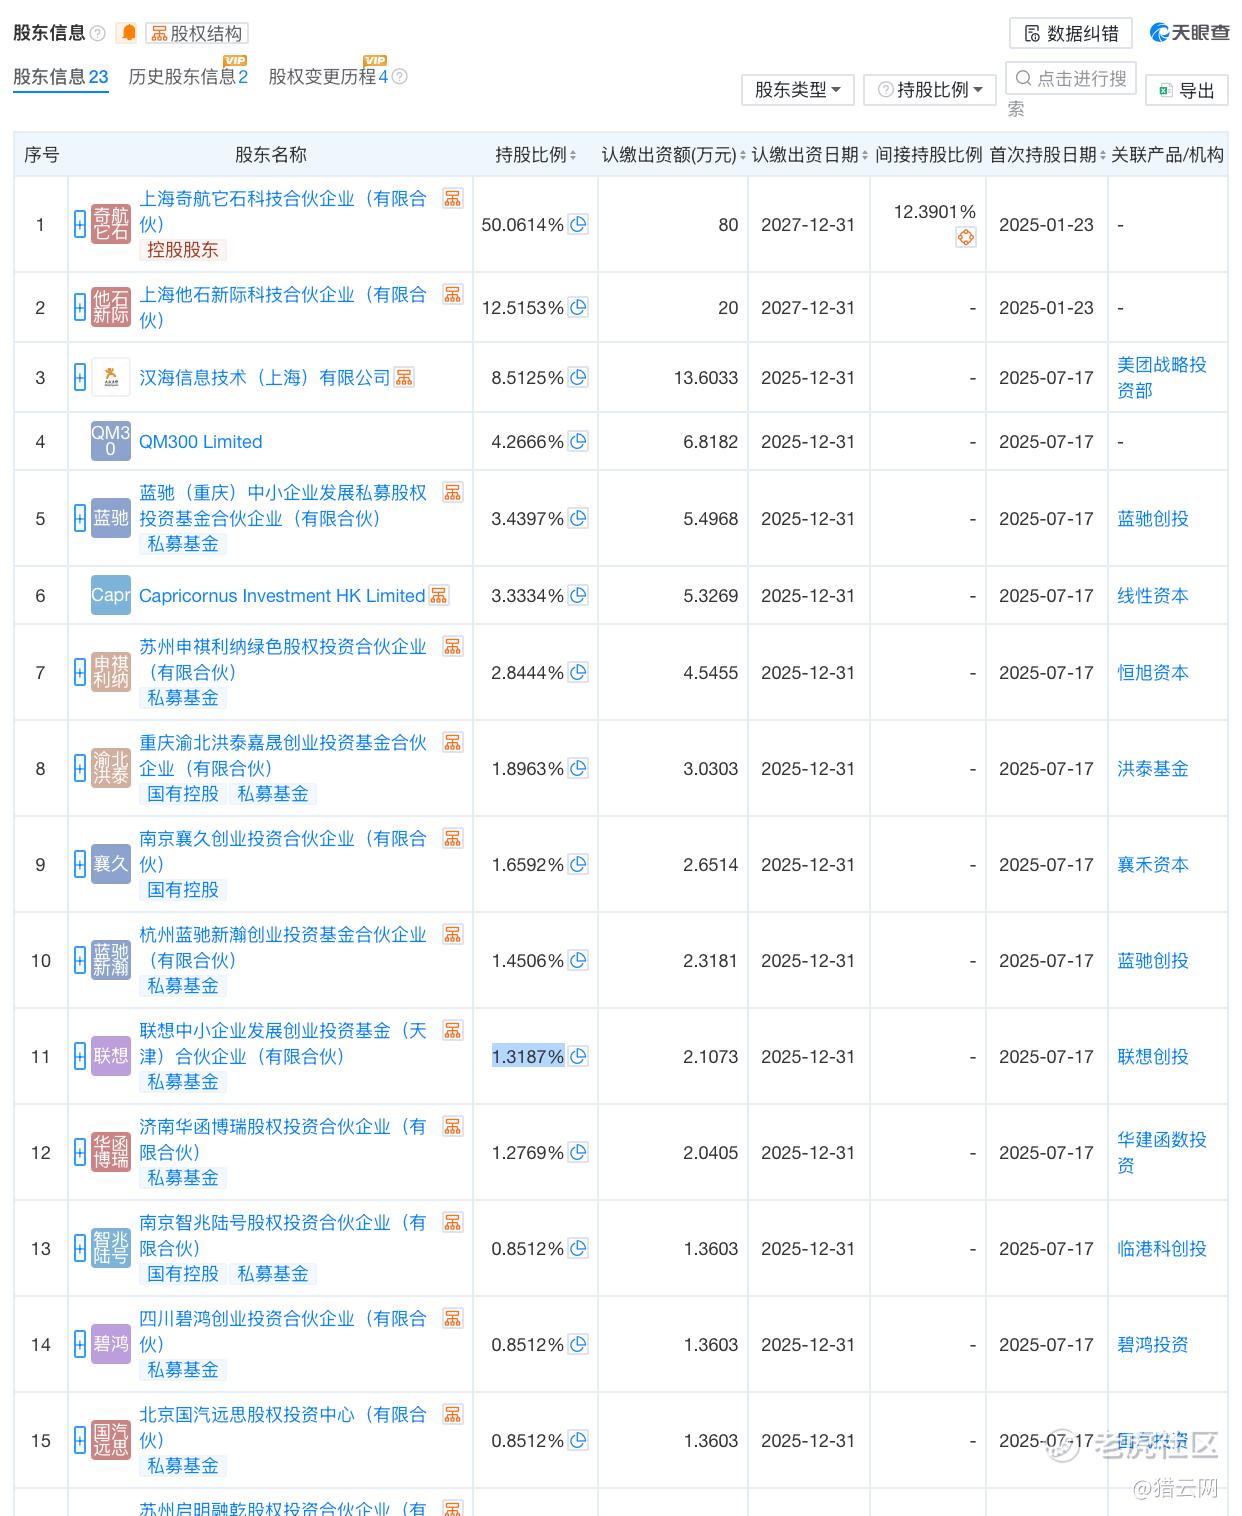The image size is (1242, 1516).
Task: Click structure icon beside 联想中小企业 name
Action: tap(453, 1030)
